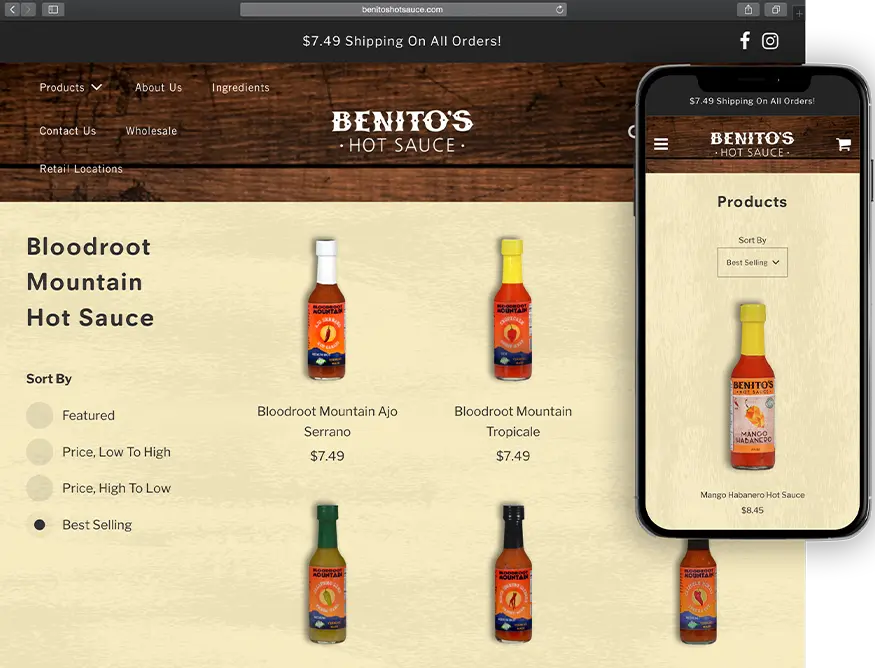875x668 pixels.
Task: Show all tabs overview icon
Action: click(776, 9)
